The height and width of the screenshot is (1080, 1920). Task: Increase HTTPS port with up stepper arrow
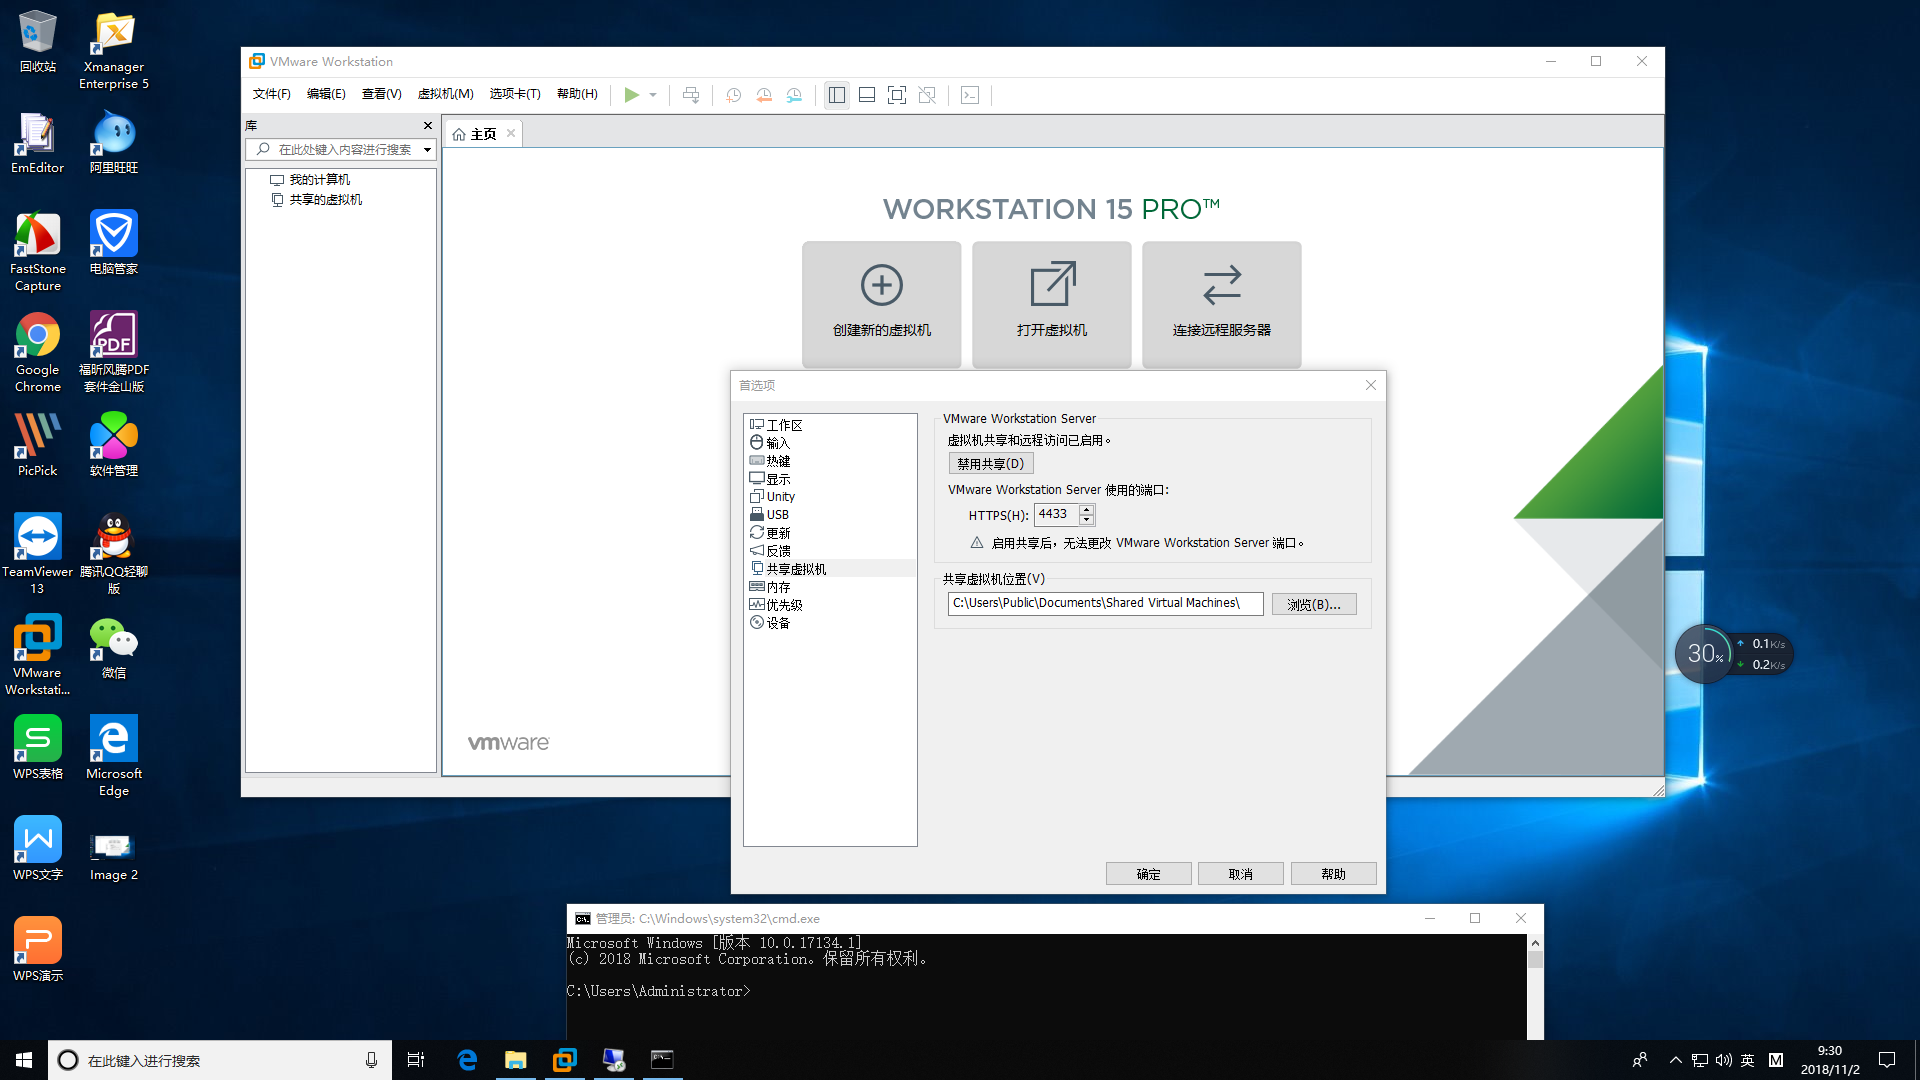point(1086,509)
